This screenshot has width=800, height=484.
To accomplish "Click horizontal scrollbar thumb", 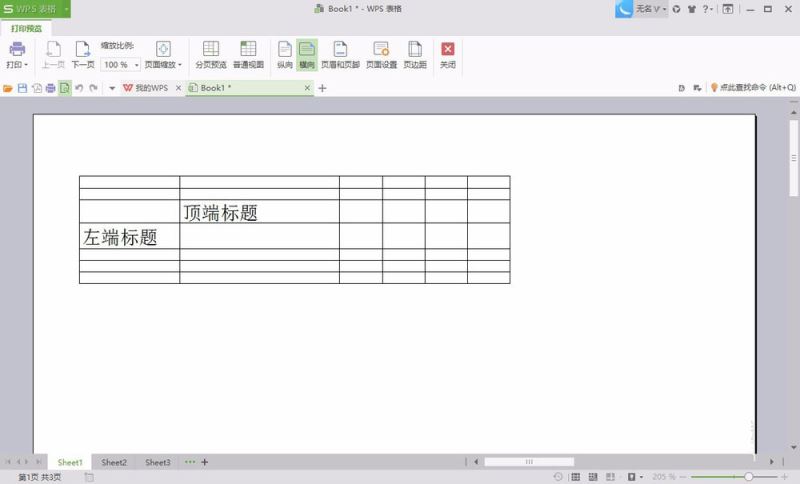I will click(x=529, y=462).
